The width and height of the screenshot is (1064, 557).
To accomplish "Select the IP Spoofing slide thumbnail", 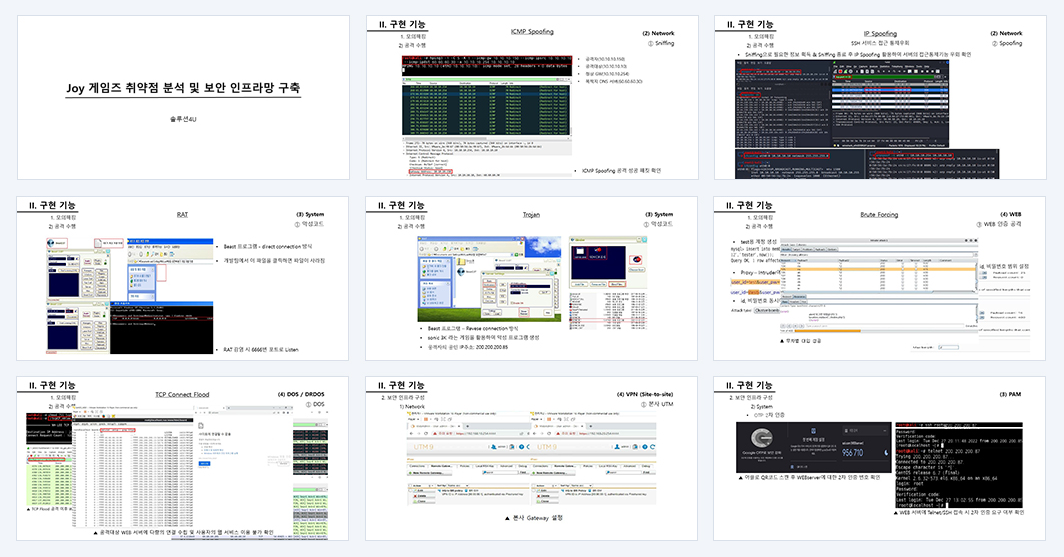I will coord(880,98).
